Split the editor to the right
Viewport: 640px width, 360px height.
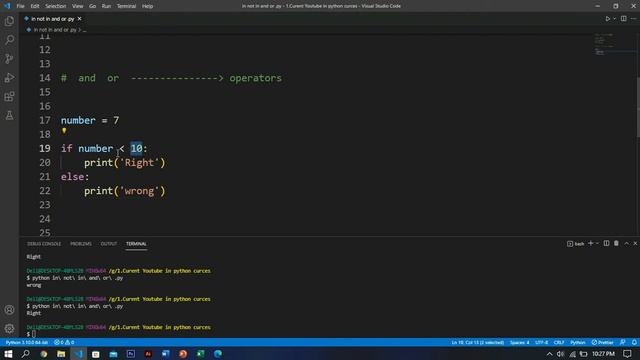(624, 19)
